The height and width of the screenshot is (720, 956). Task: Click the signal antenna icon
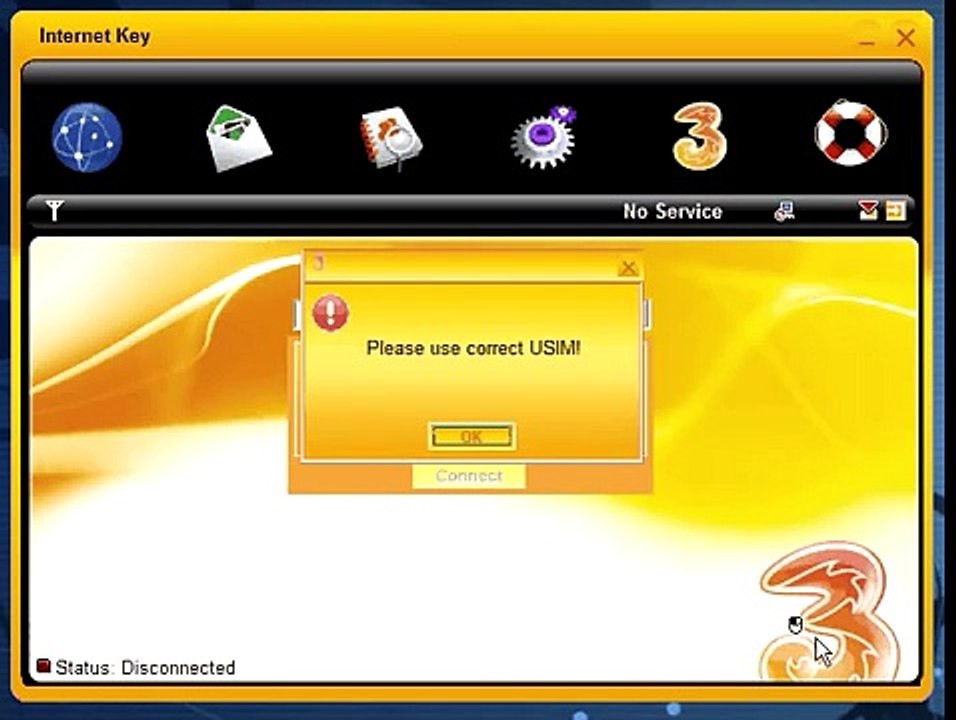tap(54, 210)
